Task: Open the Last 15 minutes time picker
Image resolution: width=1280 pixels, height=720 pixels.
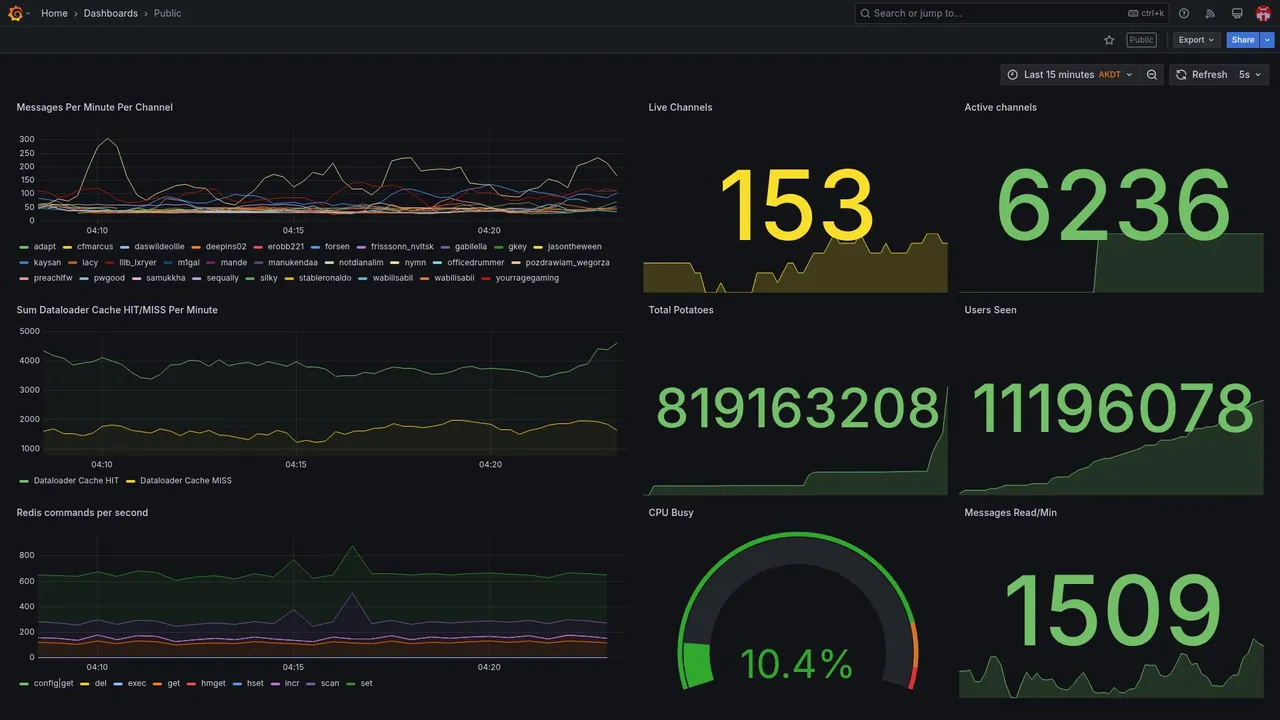Action: 1070,75
